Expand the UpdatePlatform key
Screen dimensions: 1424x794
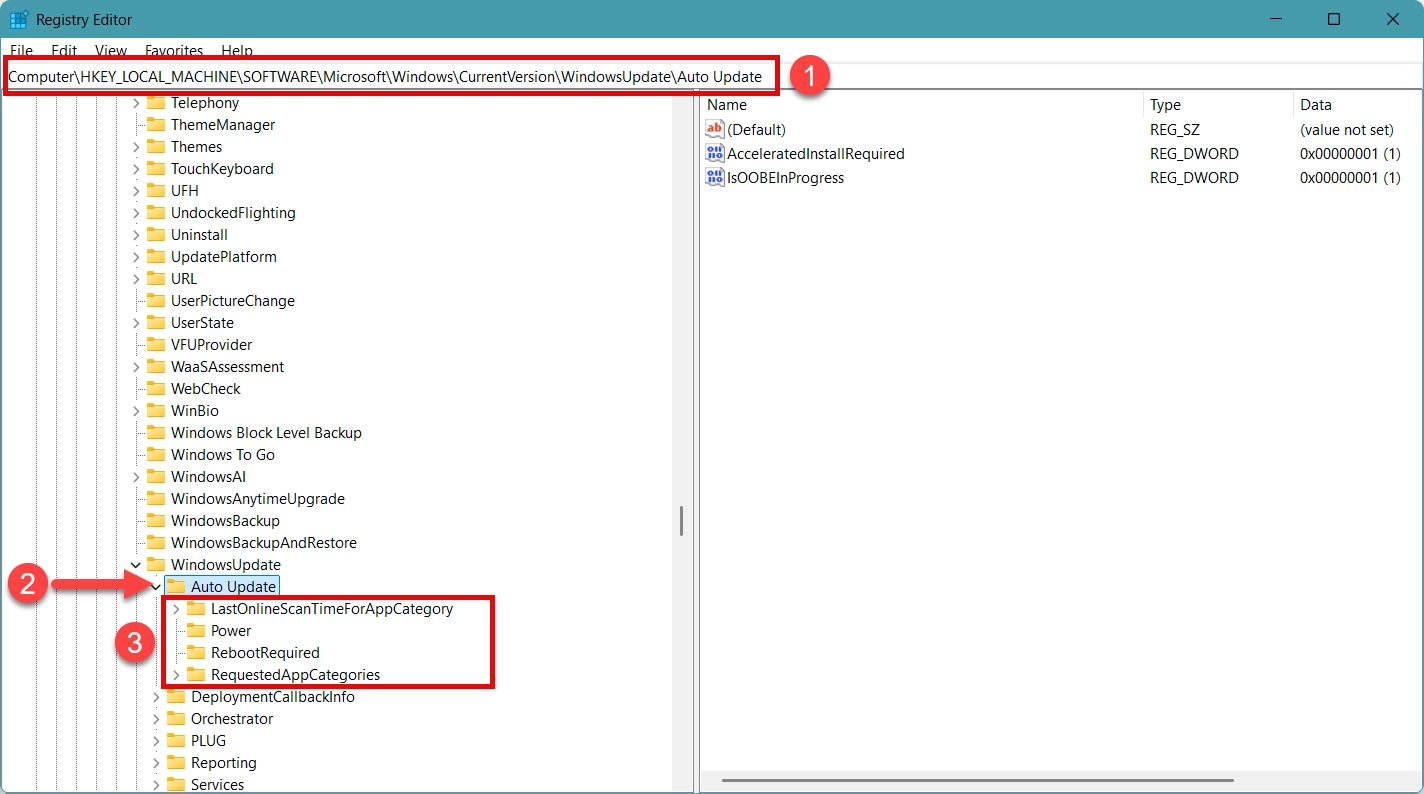coord(136,257)
